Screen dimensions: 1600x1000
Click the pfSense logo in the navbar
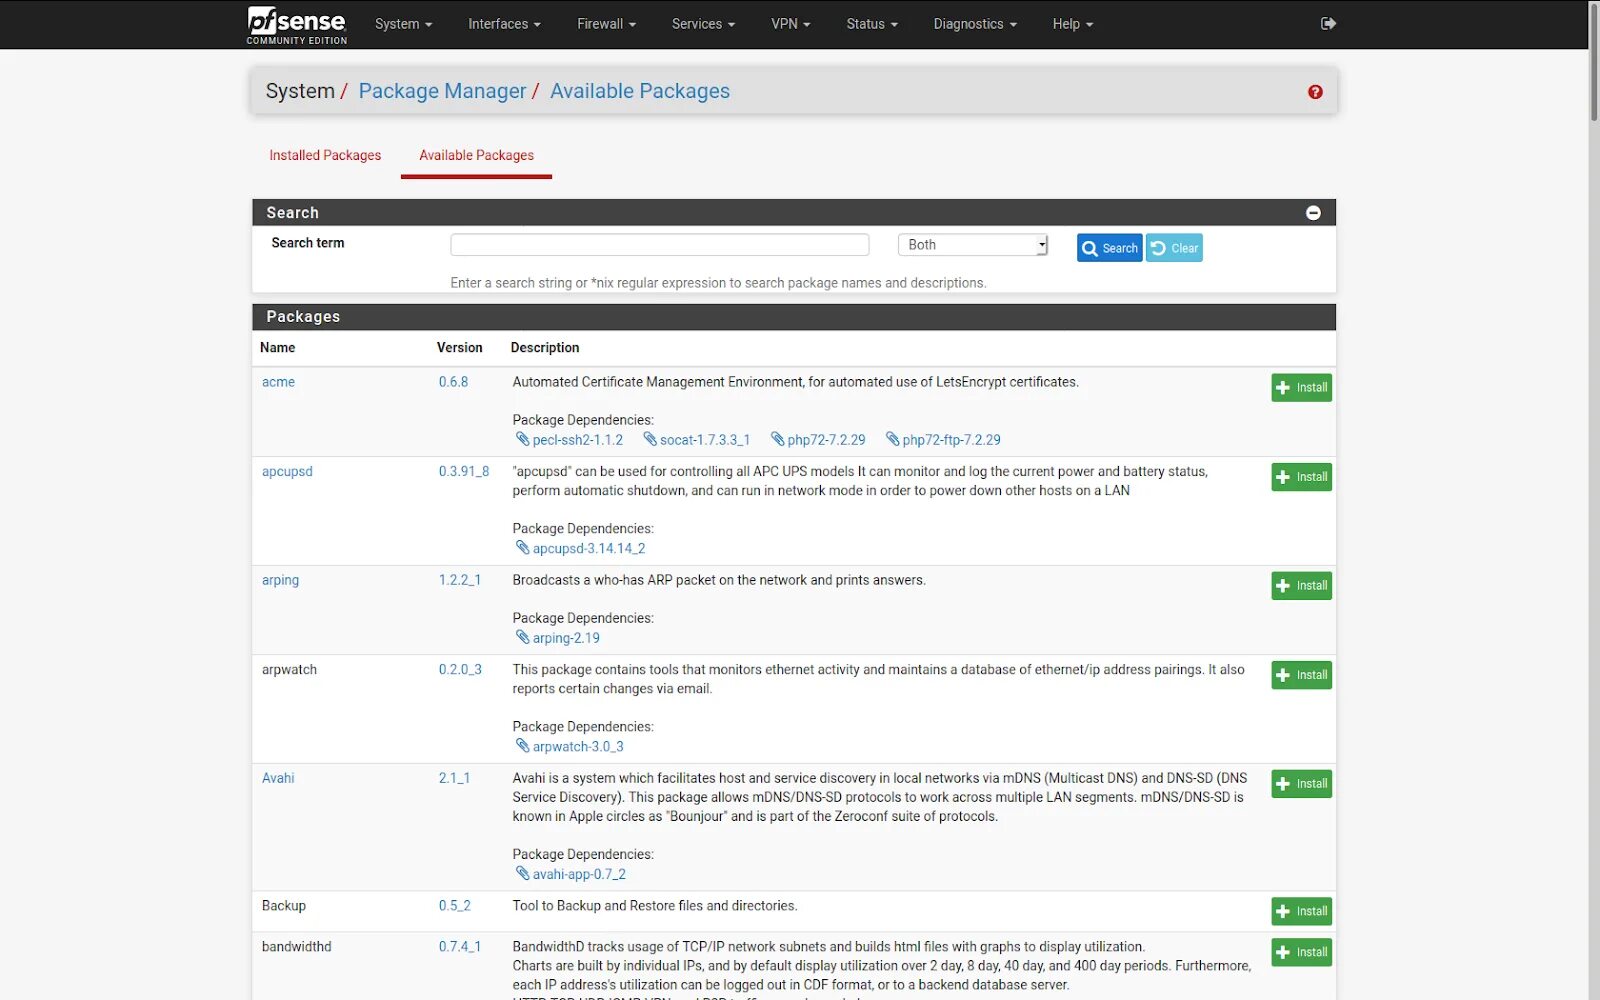pos(297,25)
